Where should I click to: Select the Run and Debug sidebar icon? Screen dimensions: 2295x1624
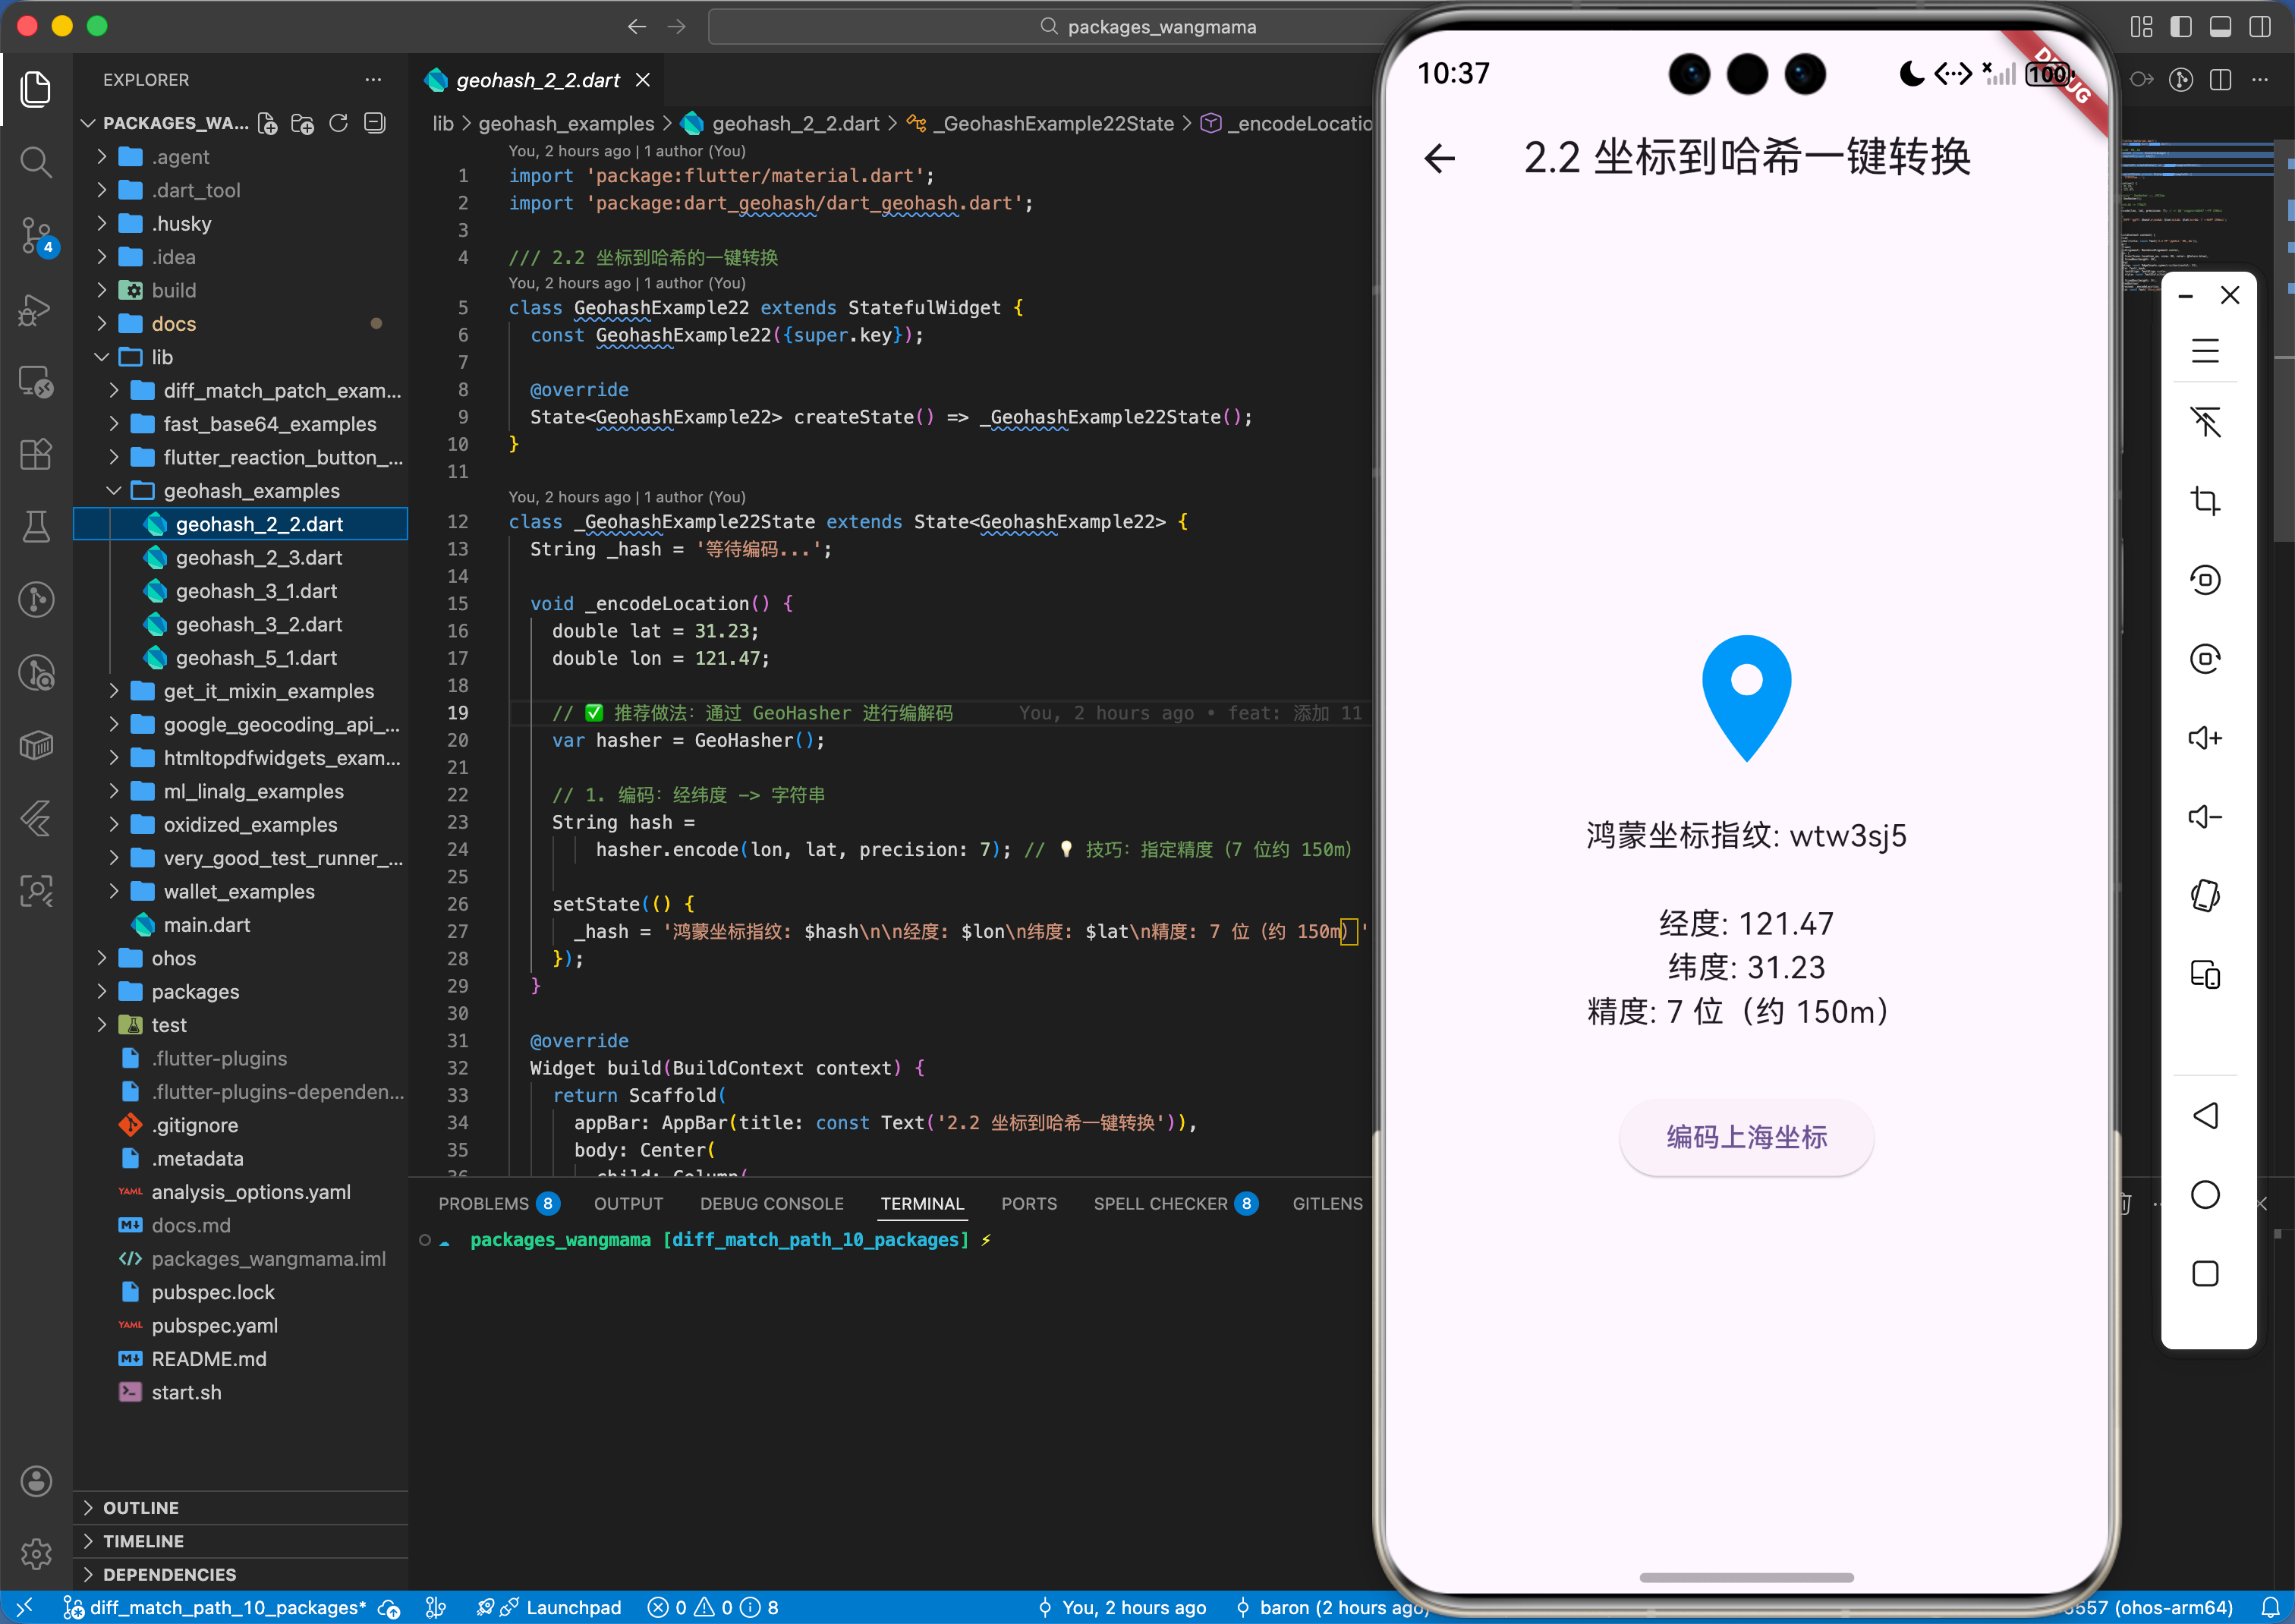pyautogui.click(x=36, y=310)
